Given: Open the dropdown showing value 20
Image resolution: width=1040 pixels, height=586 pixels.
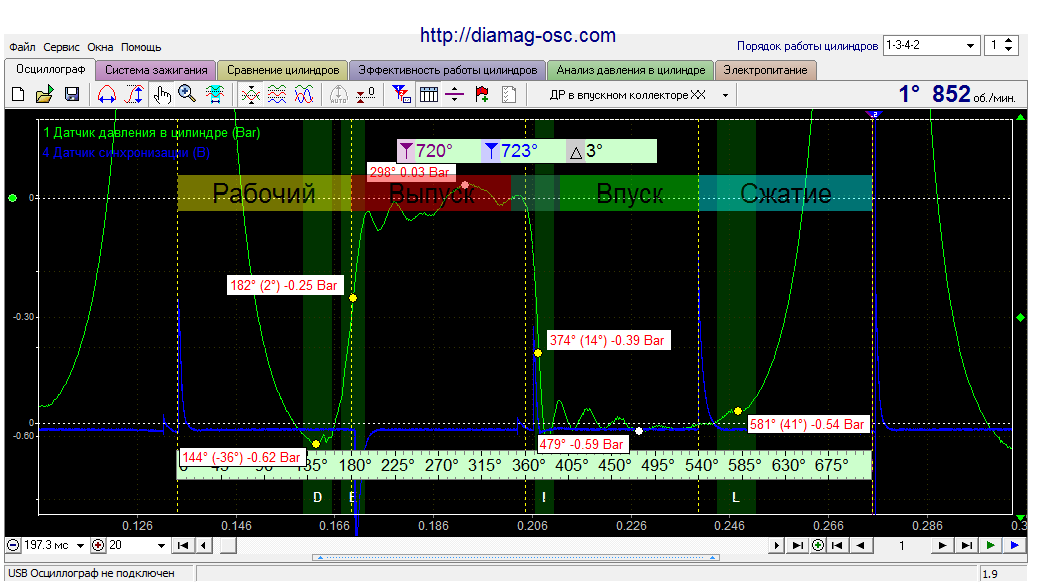Looking at the screenshot, I should [161, 546].
